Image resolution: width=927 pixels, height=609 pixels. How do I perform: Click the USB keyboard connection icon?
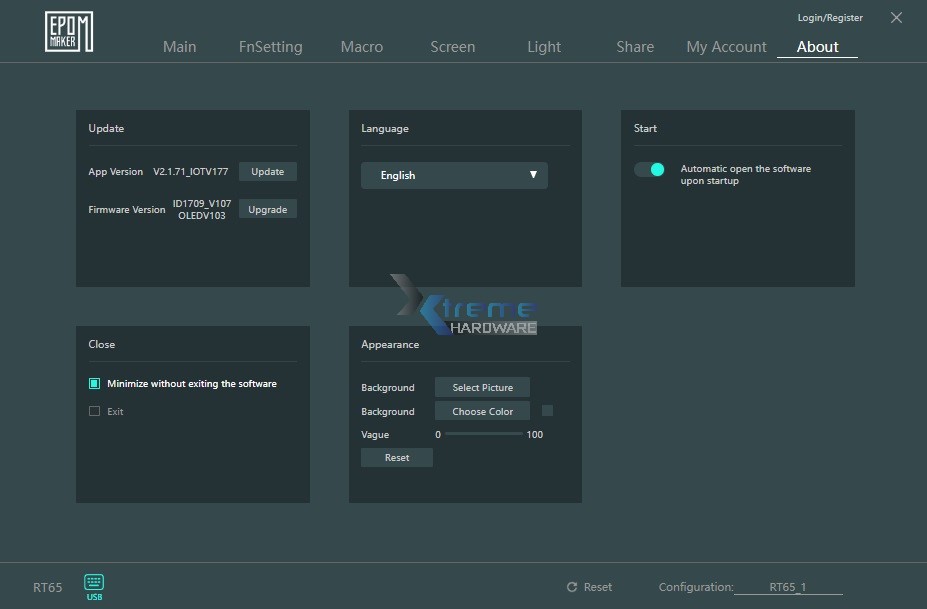coord(93,585)
